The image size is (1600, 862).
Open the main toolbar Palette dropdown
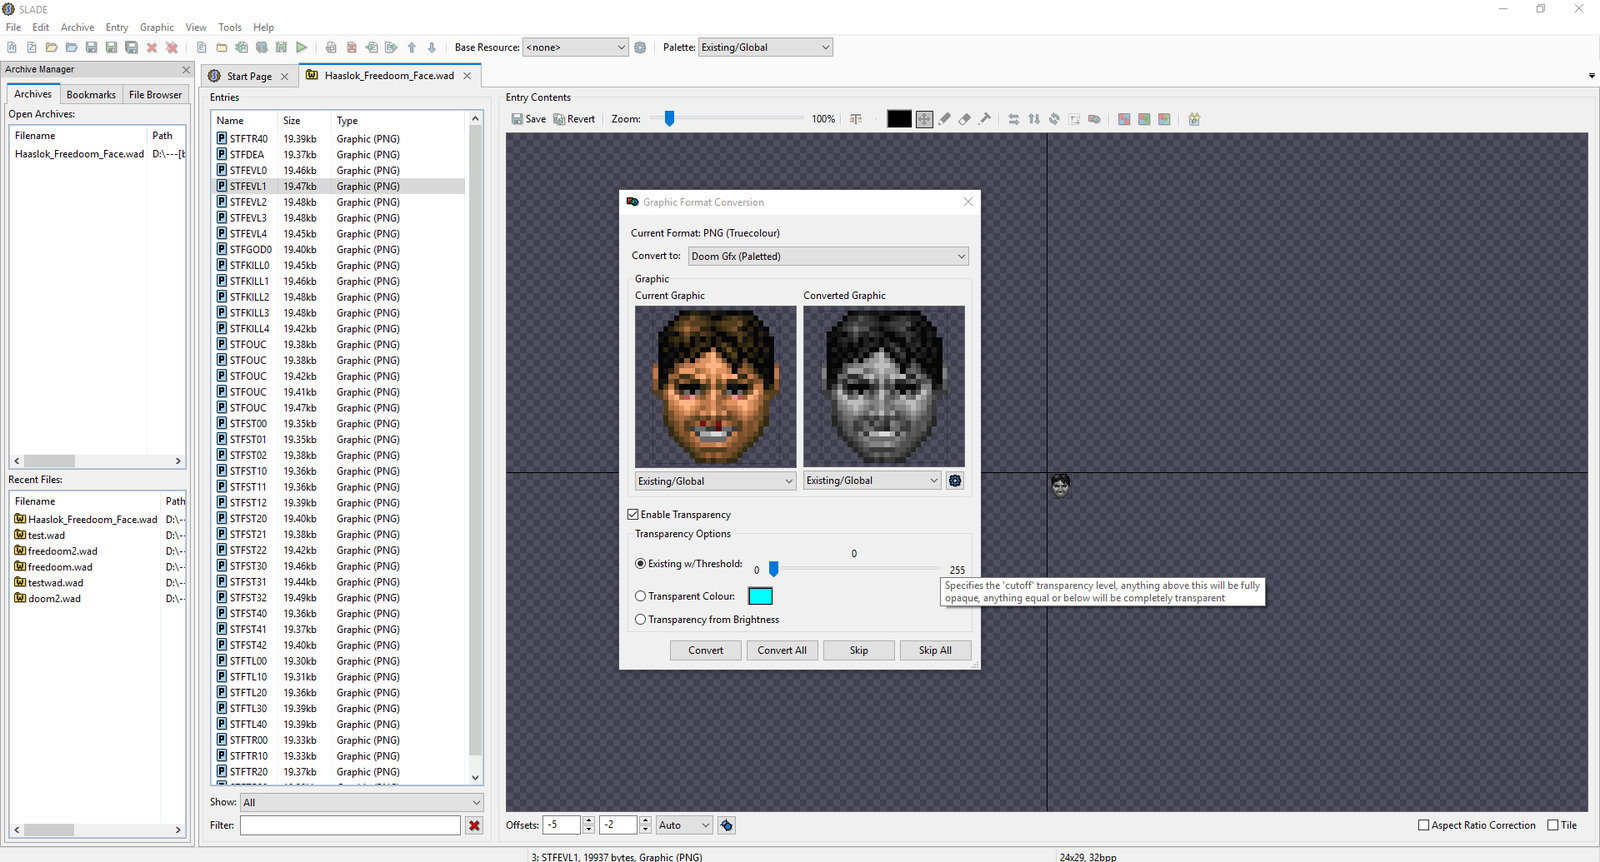tap(765, 47)
